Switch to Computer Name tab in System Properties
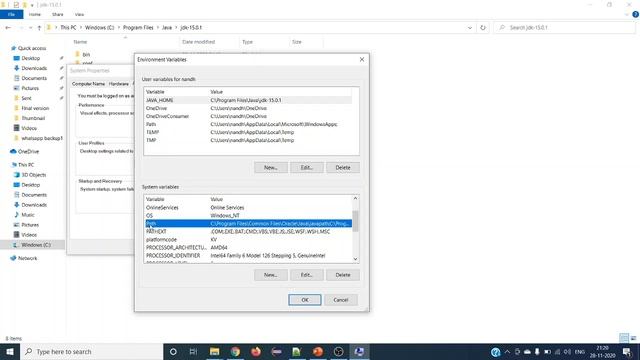This screenshot has width=640, height=360. coord(88,84)
